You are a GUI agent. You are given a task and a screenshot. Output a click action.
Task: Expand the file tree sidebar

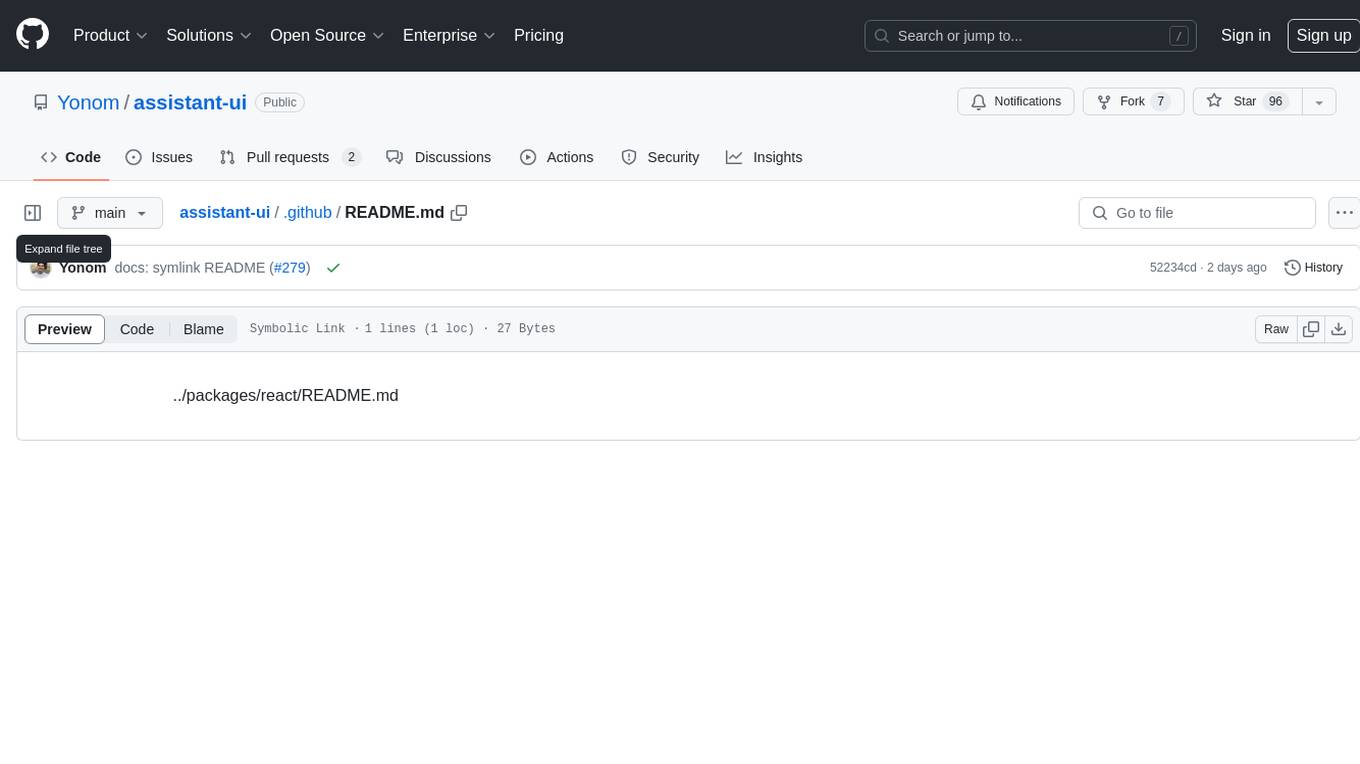(33, 213)
